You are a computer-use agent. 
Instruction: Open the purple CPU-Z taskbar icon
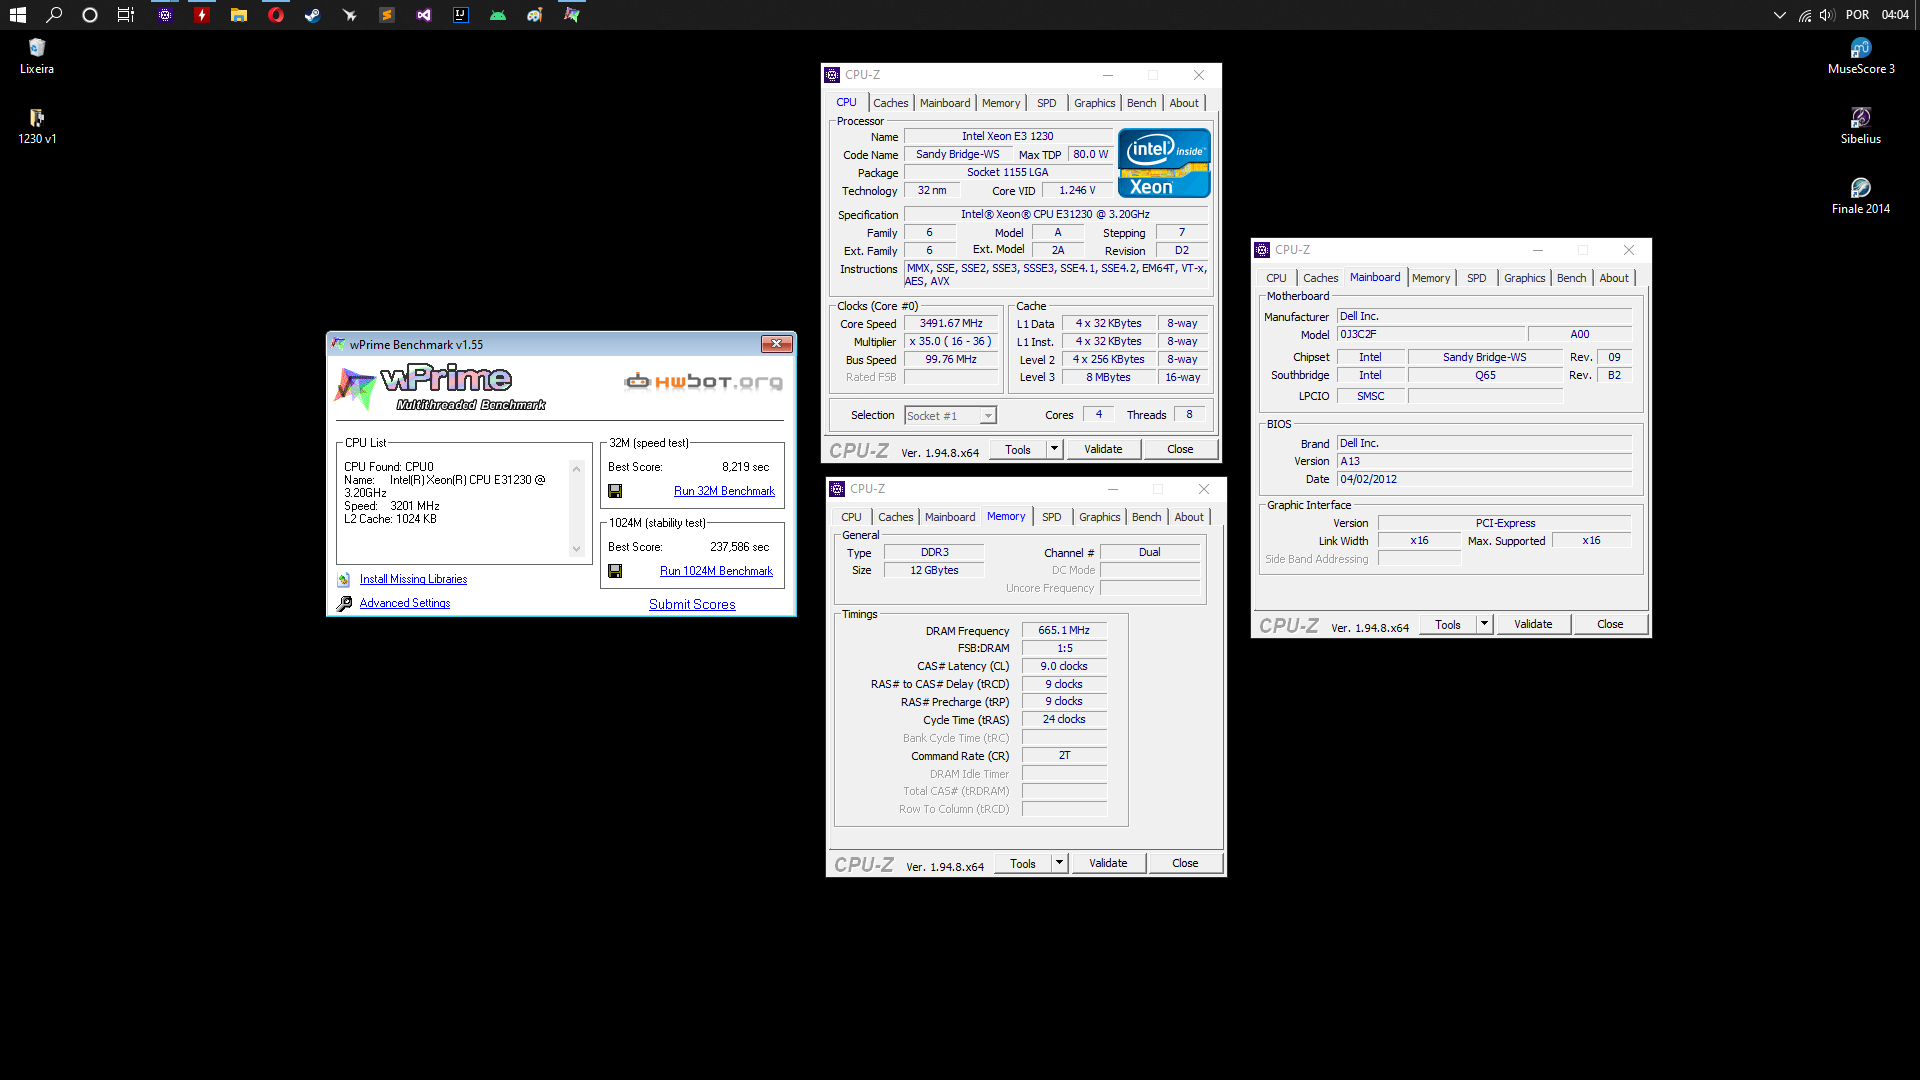[165, 15]
